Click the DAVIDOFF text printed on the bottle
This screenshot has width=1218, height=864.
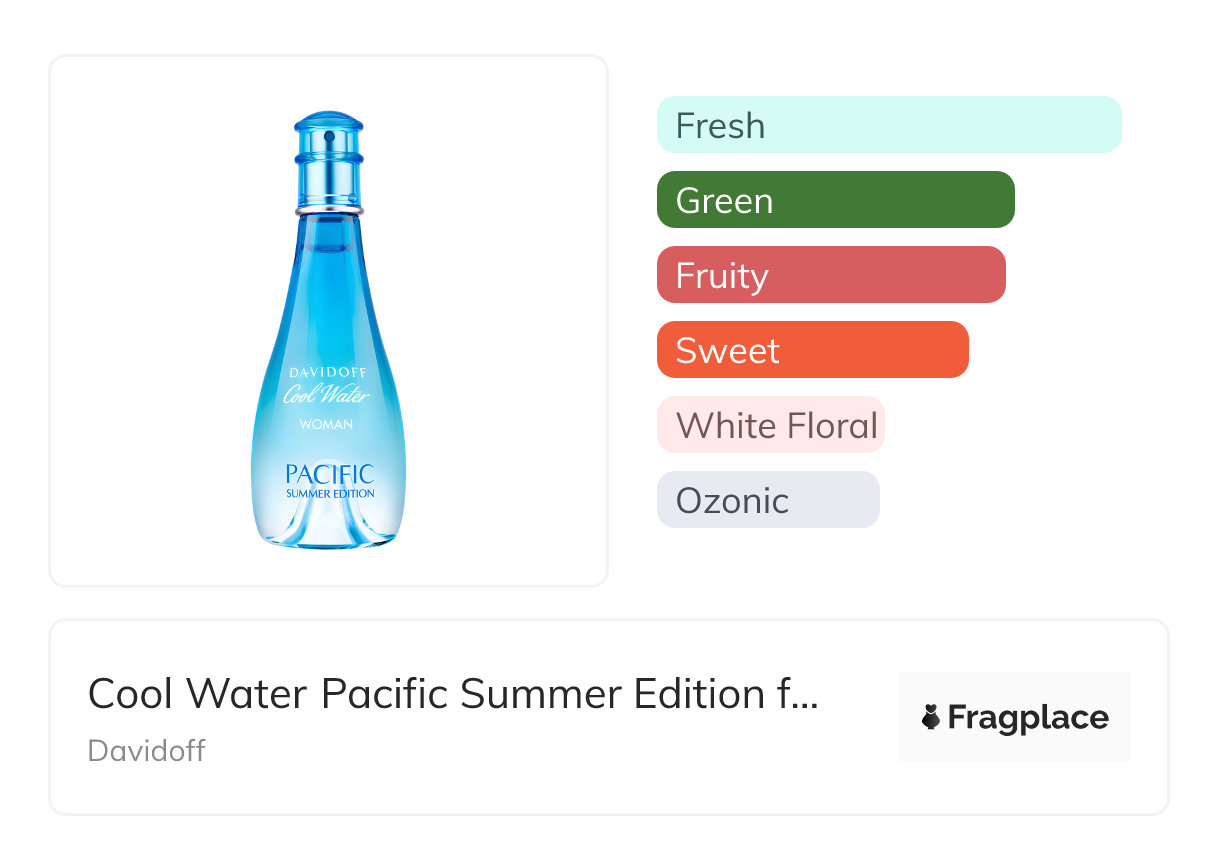tap(327, 373)
